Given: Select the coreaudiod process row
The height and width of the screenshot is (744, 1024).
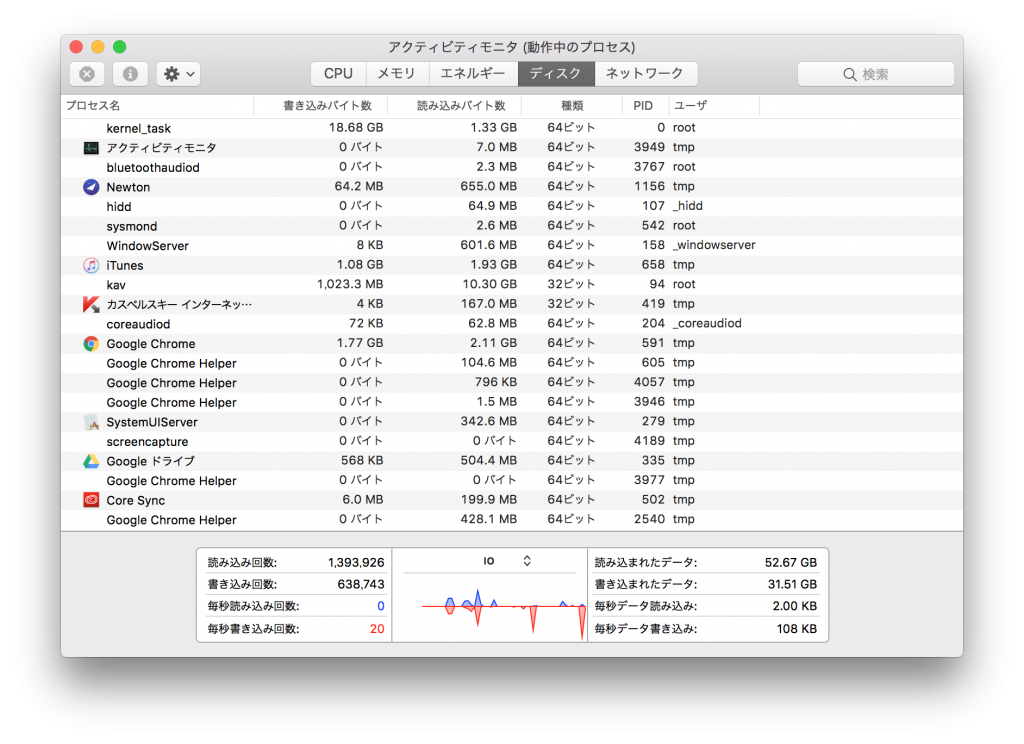Looking at the screenshot, I should [x=512, y=324].
